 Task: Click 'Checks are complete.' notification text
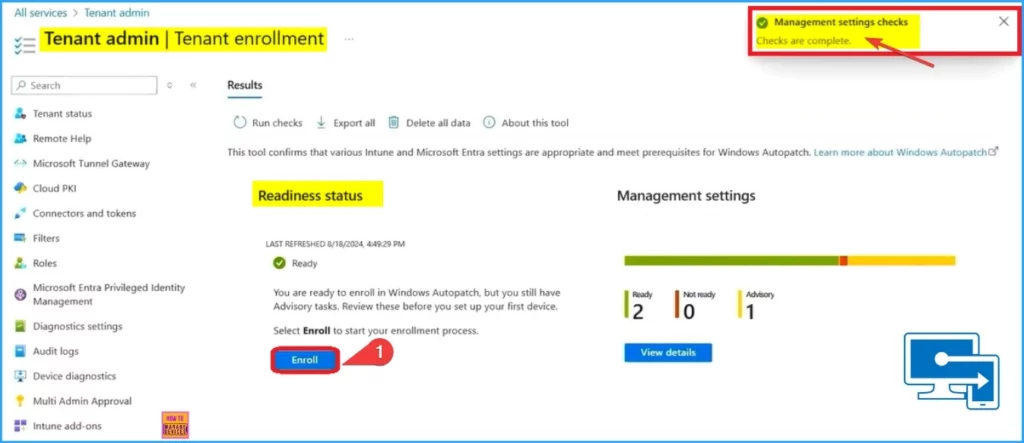(804, 41)
